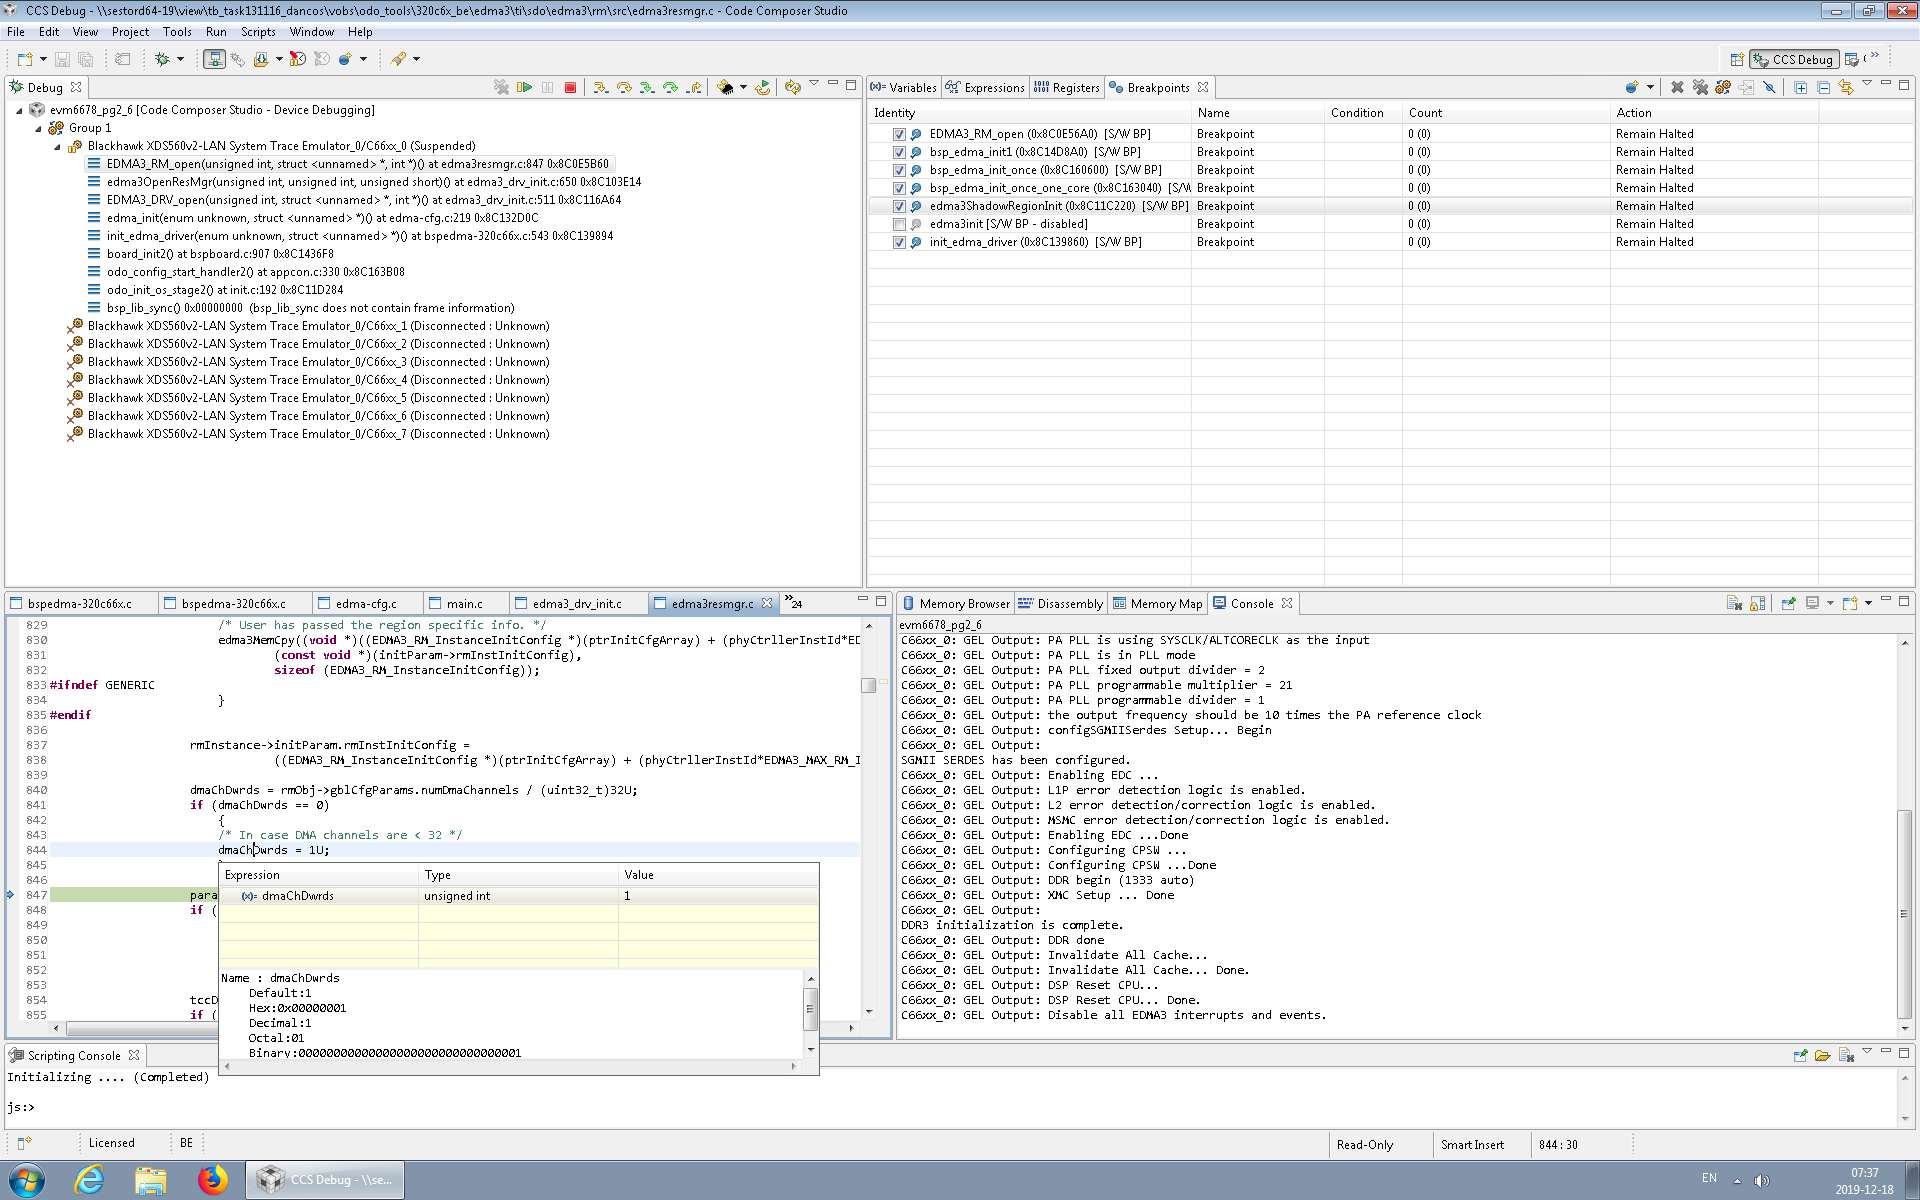Toggle the init_edma_driver breakpoint checkbox
Image resolution: width=1920 pixels, height=1200 pixels.
(899, 242)
